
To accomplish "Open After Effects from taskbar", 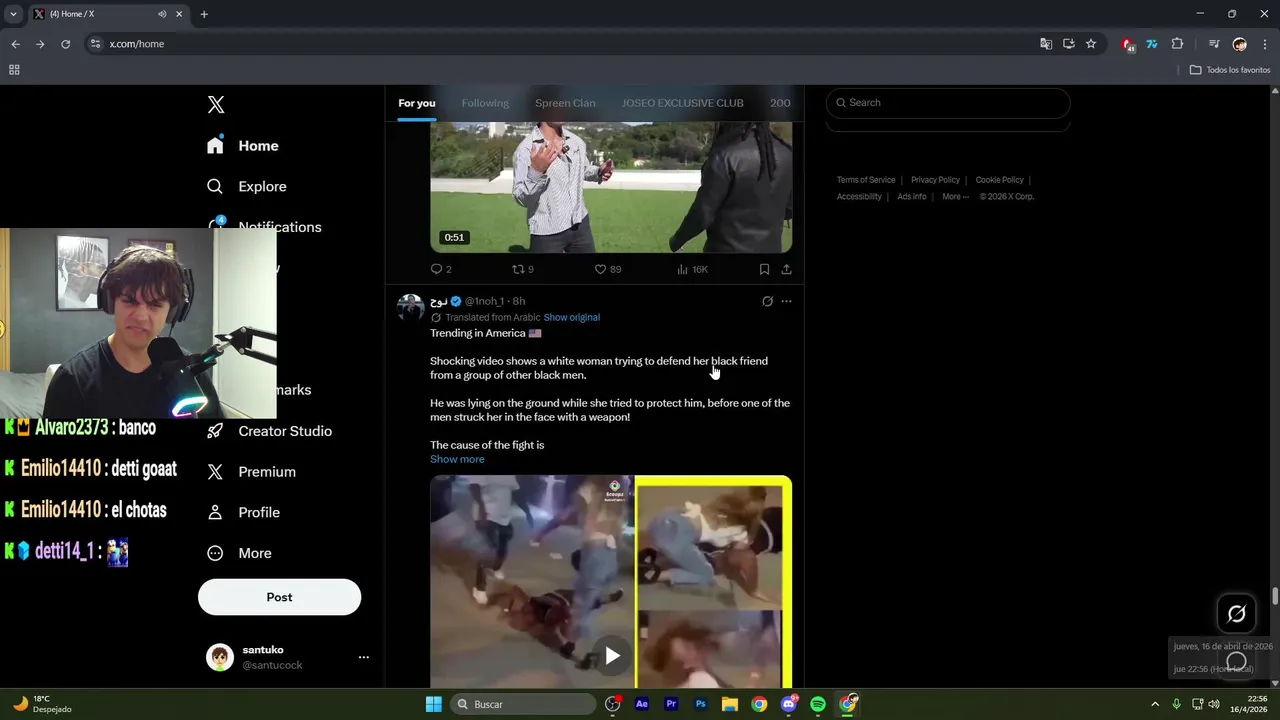I will tap(642, 704).
